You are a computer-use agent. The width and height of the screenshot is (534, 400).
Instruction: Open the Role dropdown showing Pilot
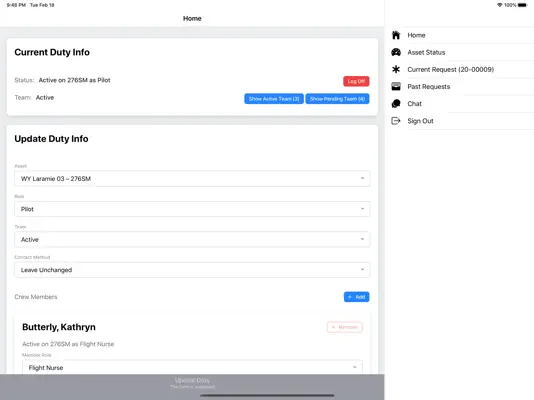(192, 209)
